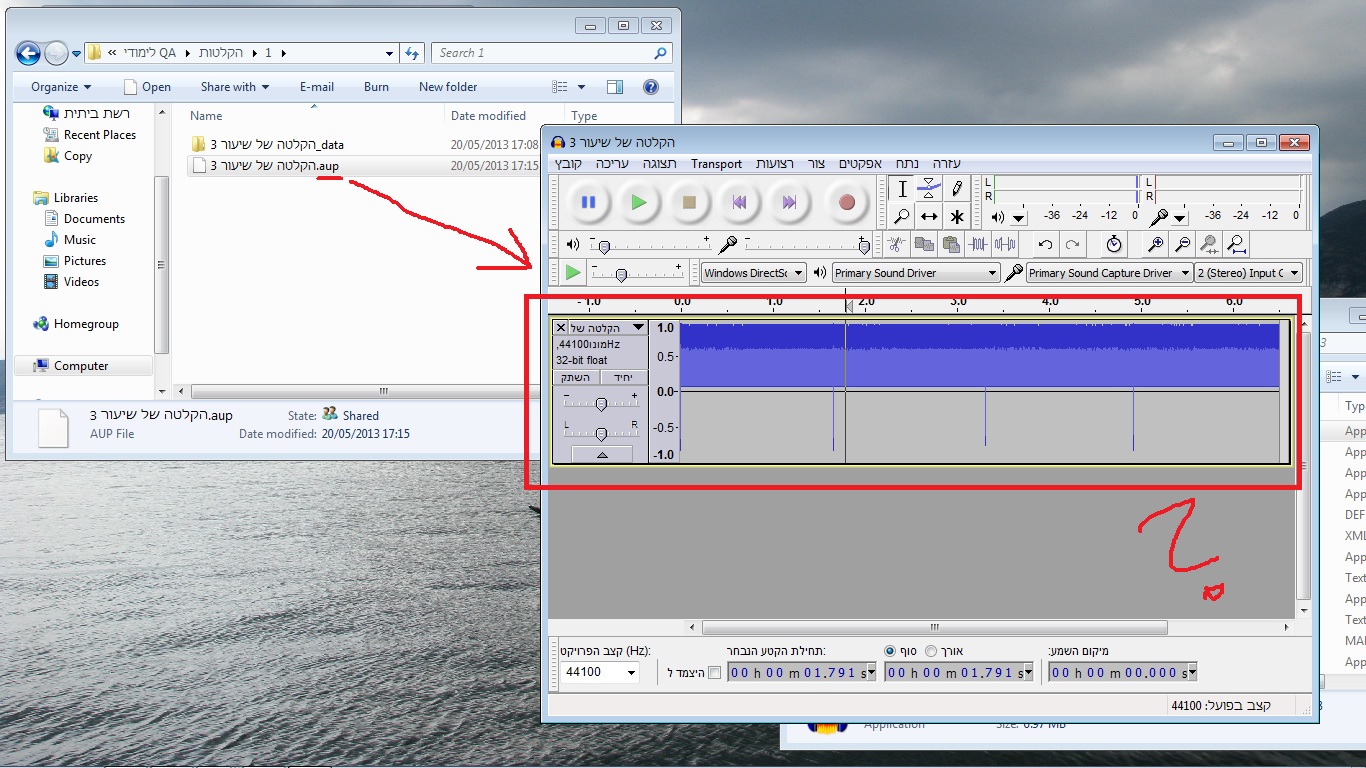1366x768 pixels.
Task: Click the Explorer help question mark icon
Action: coord(651,87)
